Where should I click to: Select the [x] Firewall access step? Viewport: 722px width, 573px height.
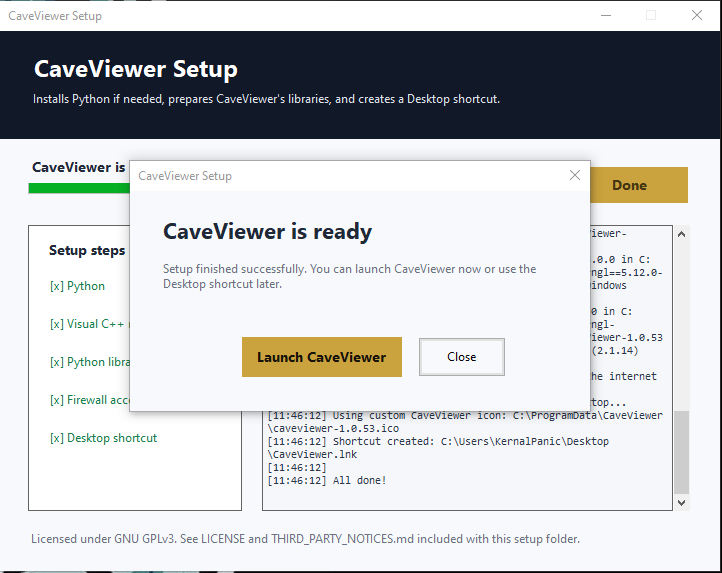point(89,400)
